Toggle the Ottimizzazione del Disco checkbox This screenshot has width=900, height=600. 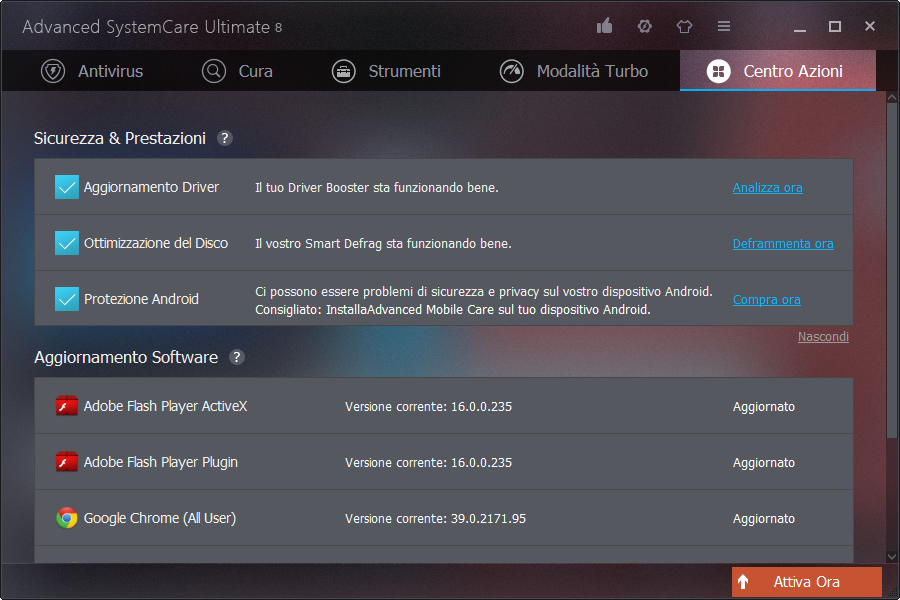(67, 243)
